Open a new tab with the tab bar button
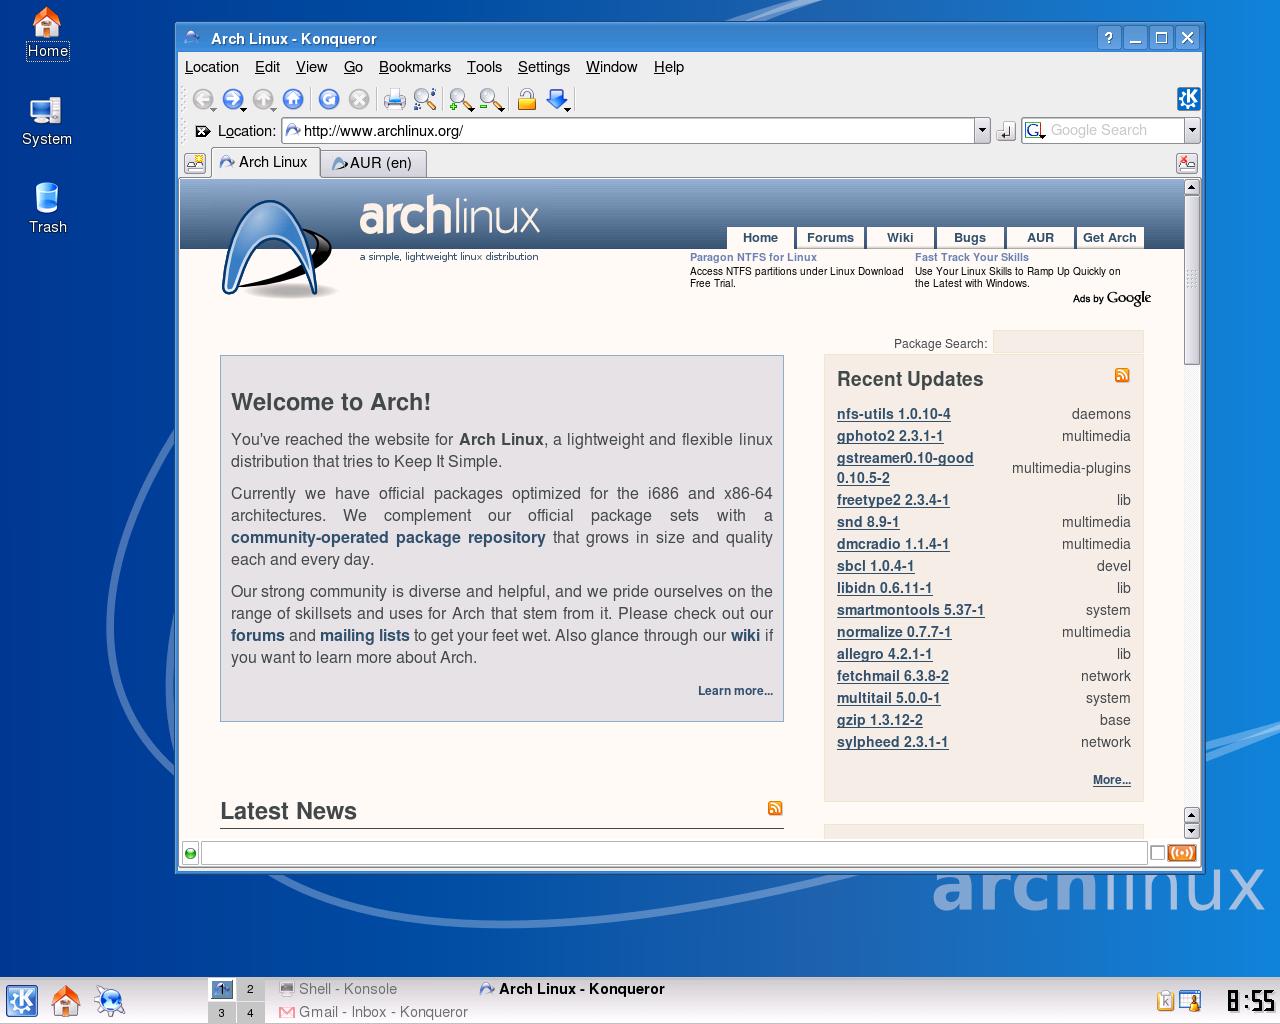This screenshot has width=1280, height=1024. pyautogui.click(x=195, y=163)
